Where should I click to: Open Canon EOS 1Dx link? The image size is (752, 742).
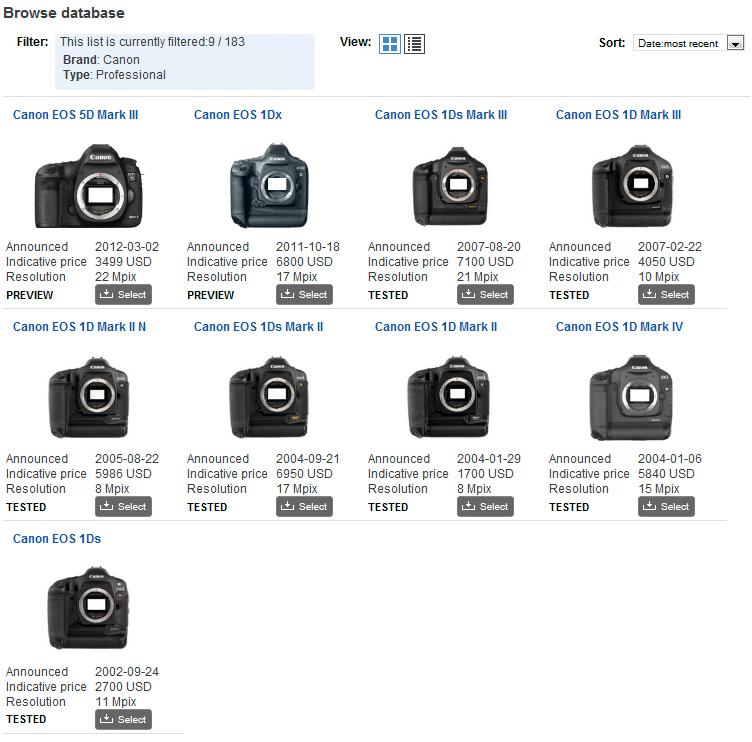pyautogui.click(x=237, y=115)
